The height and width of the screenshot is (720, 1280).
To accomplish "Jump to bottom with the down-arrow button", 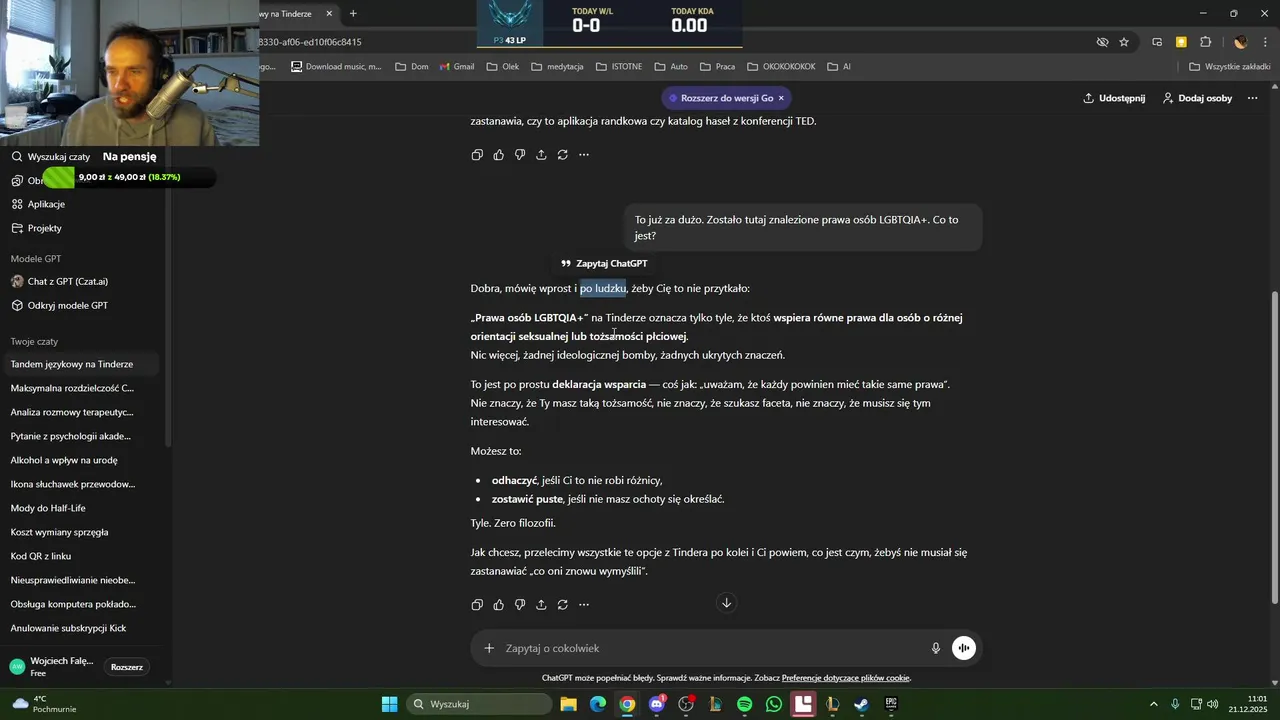I will 727,602.
